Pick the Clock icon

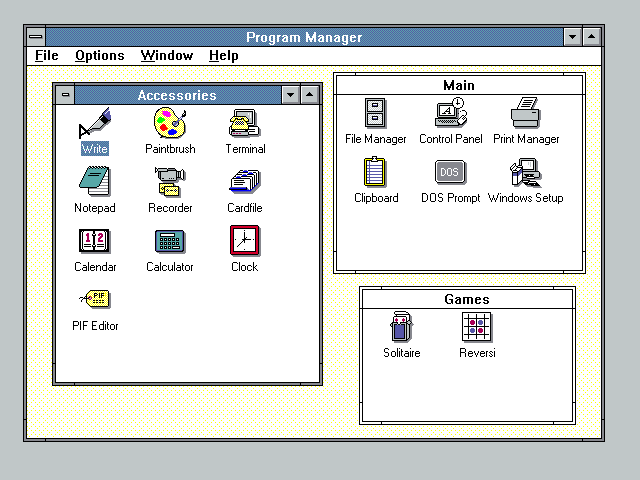(244, 240)
